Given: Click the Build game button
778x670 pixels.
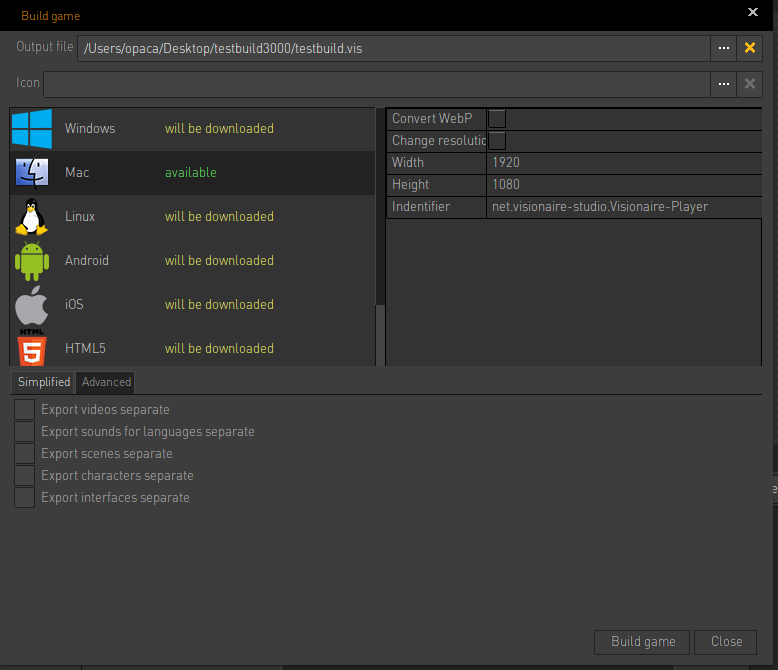Looking at the screenshot, I should (x=642, y=642).
